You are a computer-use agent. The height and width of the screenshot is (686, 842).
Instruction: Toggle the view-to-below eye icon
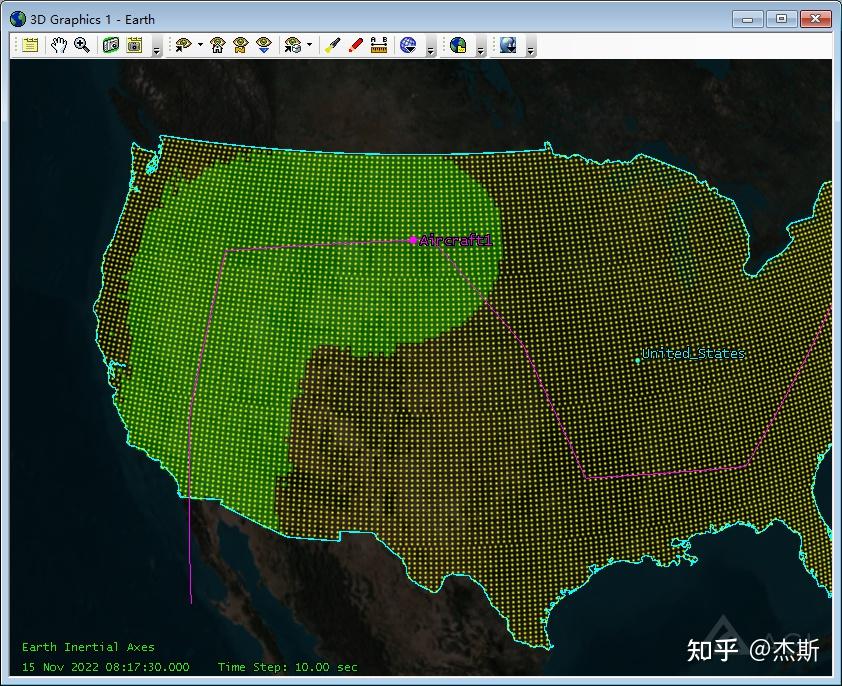(x=264, y=45)
